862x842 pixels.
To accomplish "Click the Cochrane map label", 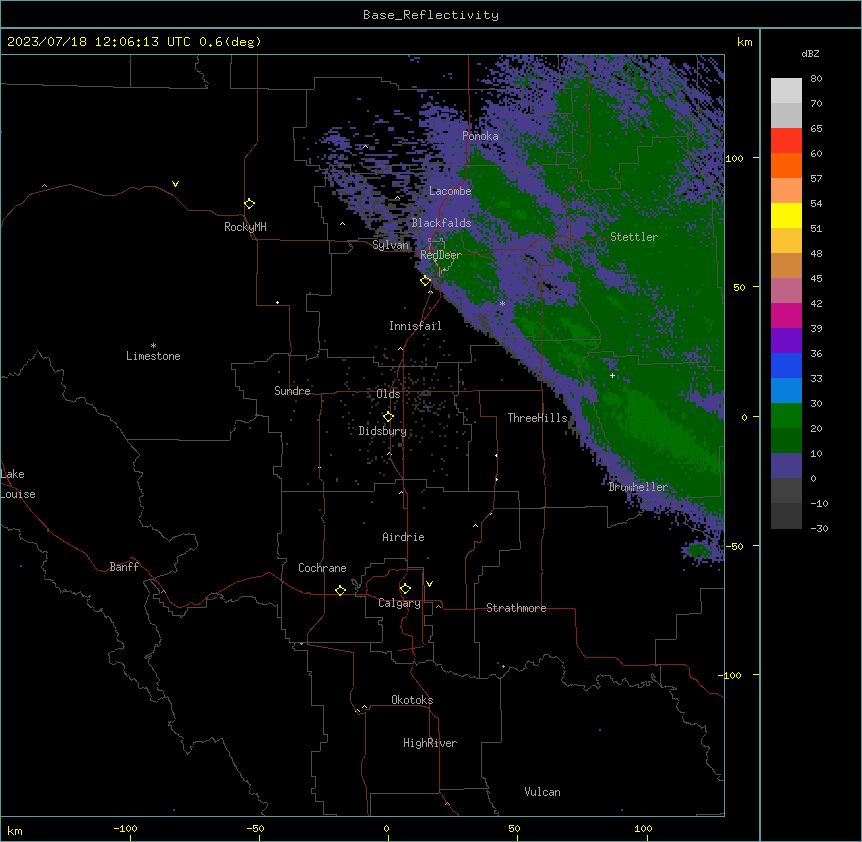I will (x=322, y=568).
